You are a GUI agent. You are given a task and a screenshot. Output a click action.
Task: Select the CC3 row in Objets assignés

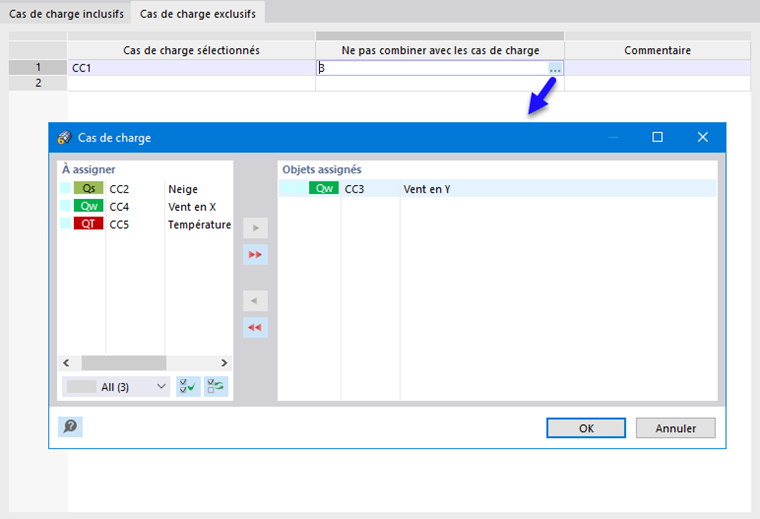tap(497, 189)
